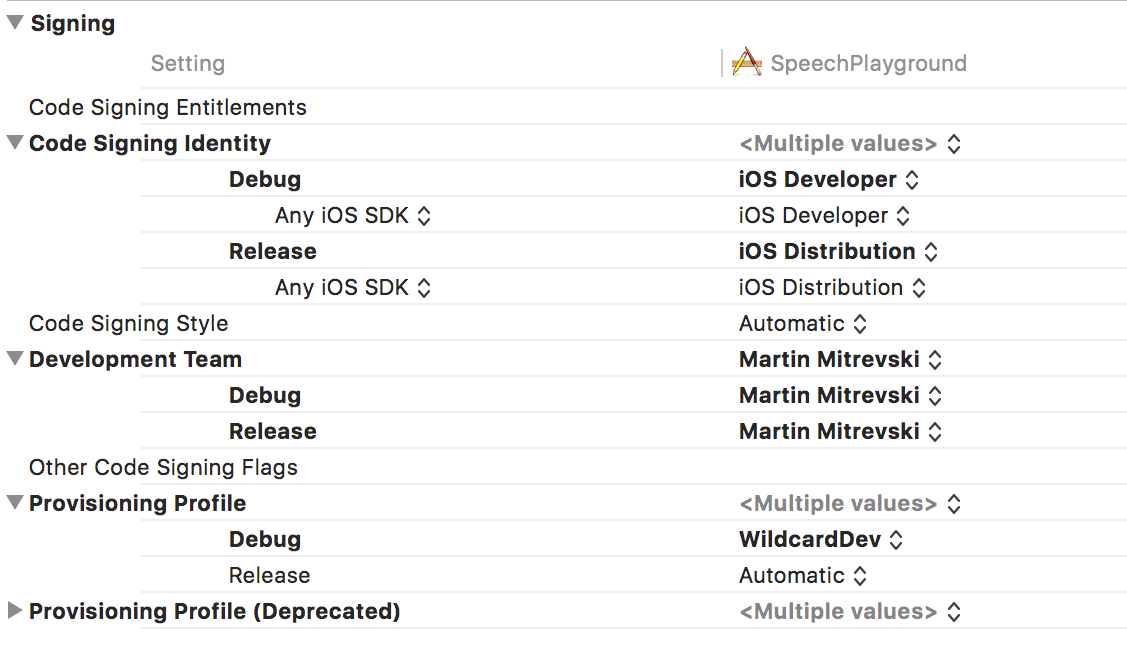Screen dimensions: 1127x668
Task: Collapse the Provisioning Profile group
Action: (x=14, y=503)
